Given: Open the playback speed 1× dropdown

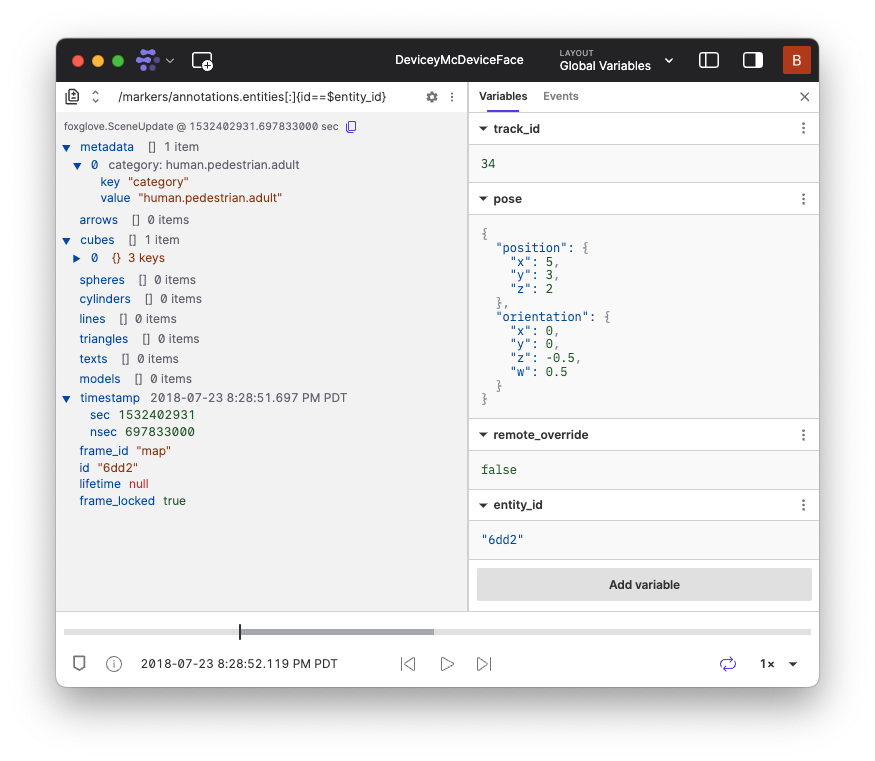Looking at the screenshot, I should tap(779, 664).
